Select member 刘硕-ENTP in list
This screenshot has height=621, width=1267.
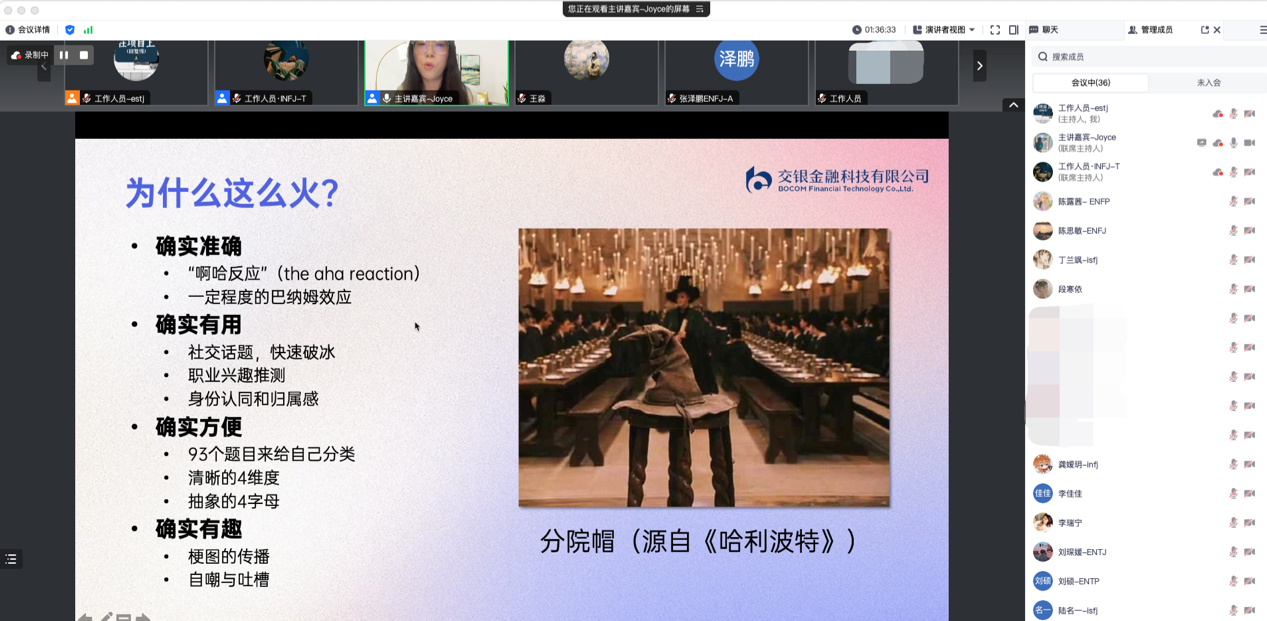(1146, 581)
